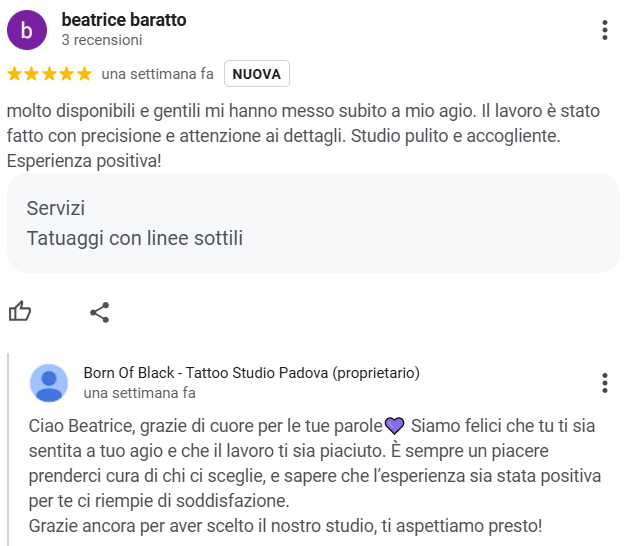Image resolution: width=635 pixels, height=546 pixels.
Task: Click the blue owner profile avatar
Action: [x=50, y=383]
